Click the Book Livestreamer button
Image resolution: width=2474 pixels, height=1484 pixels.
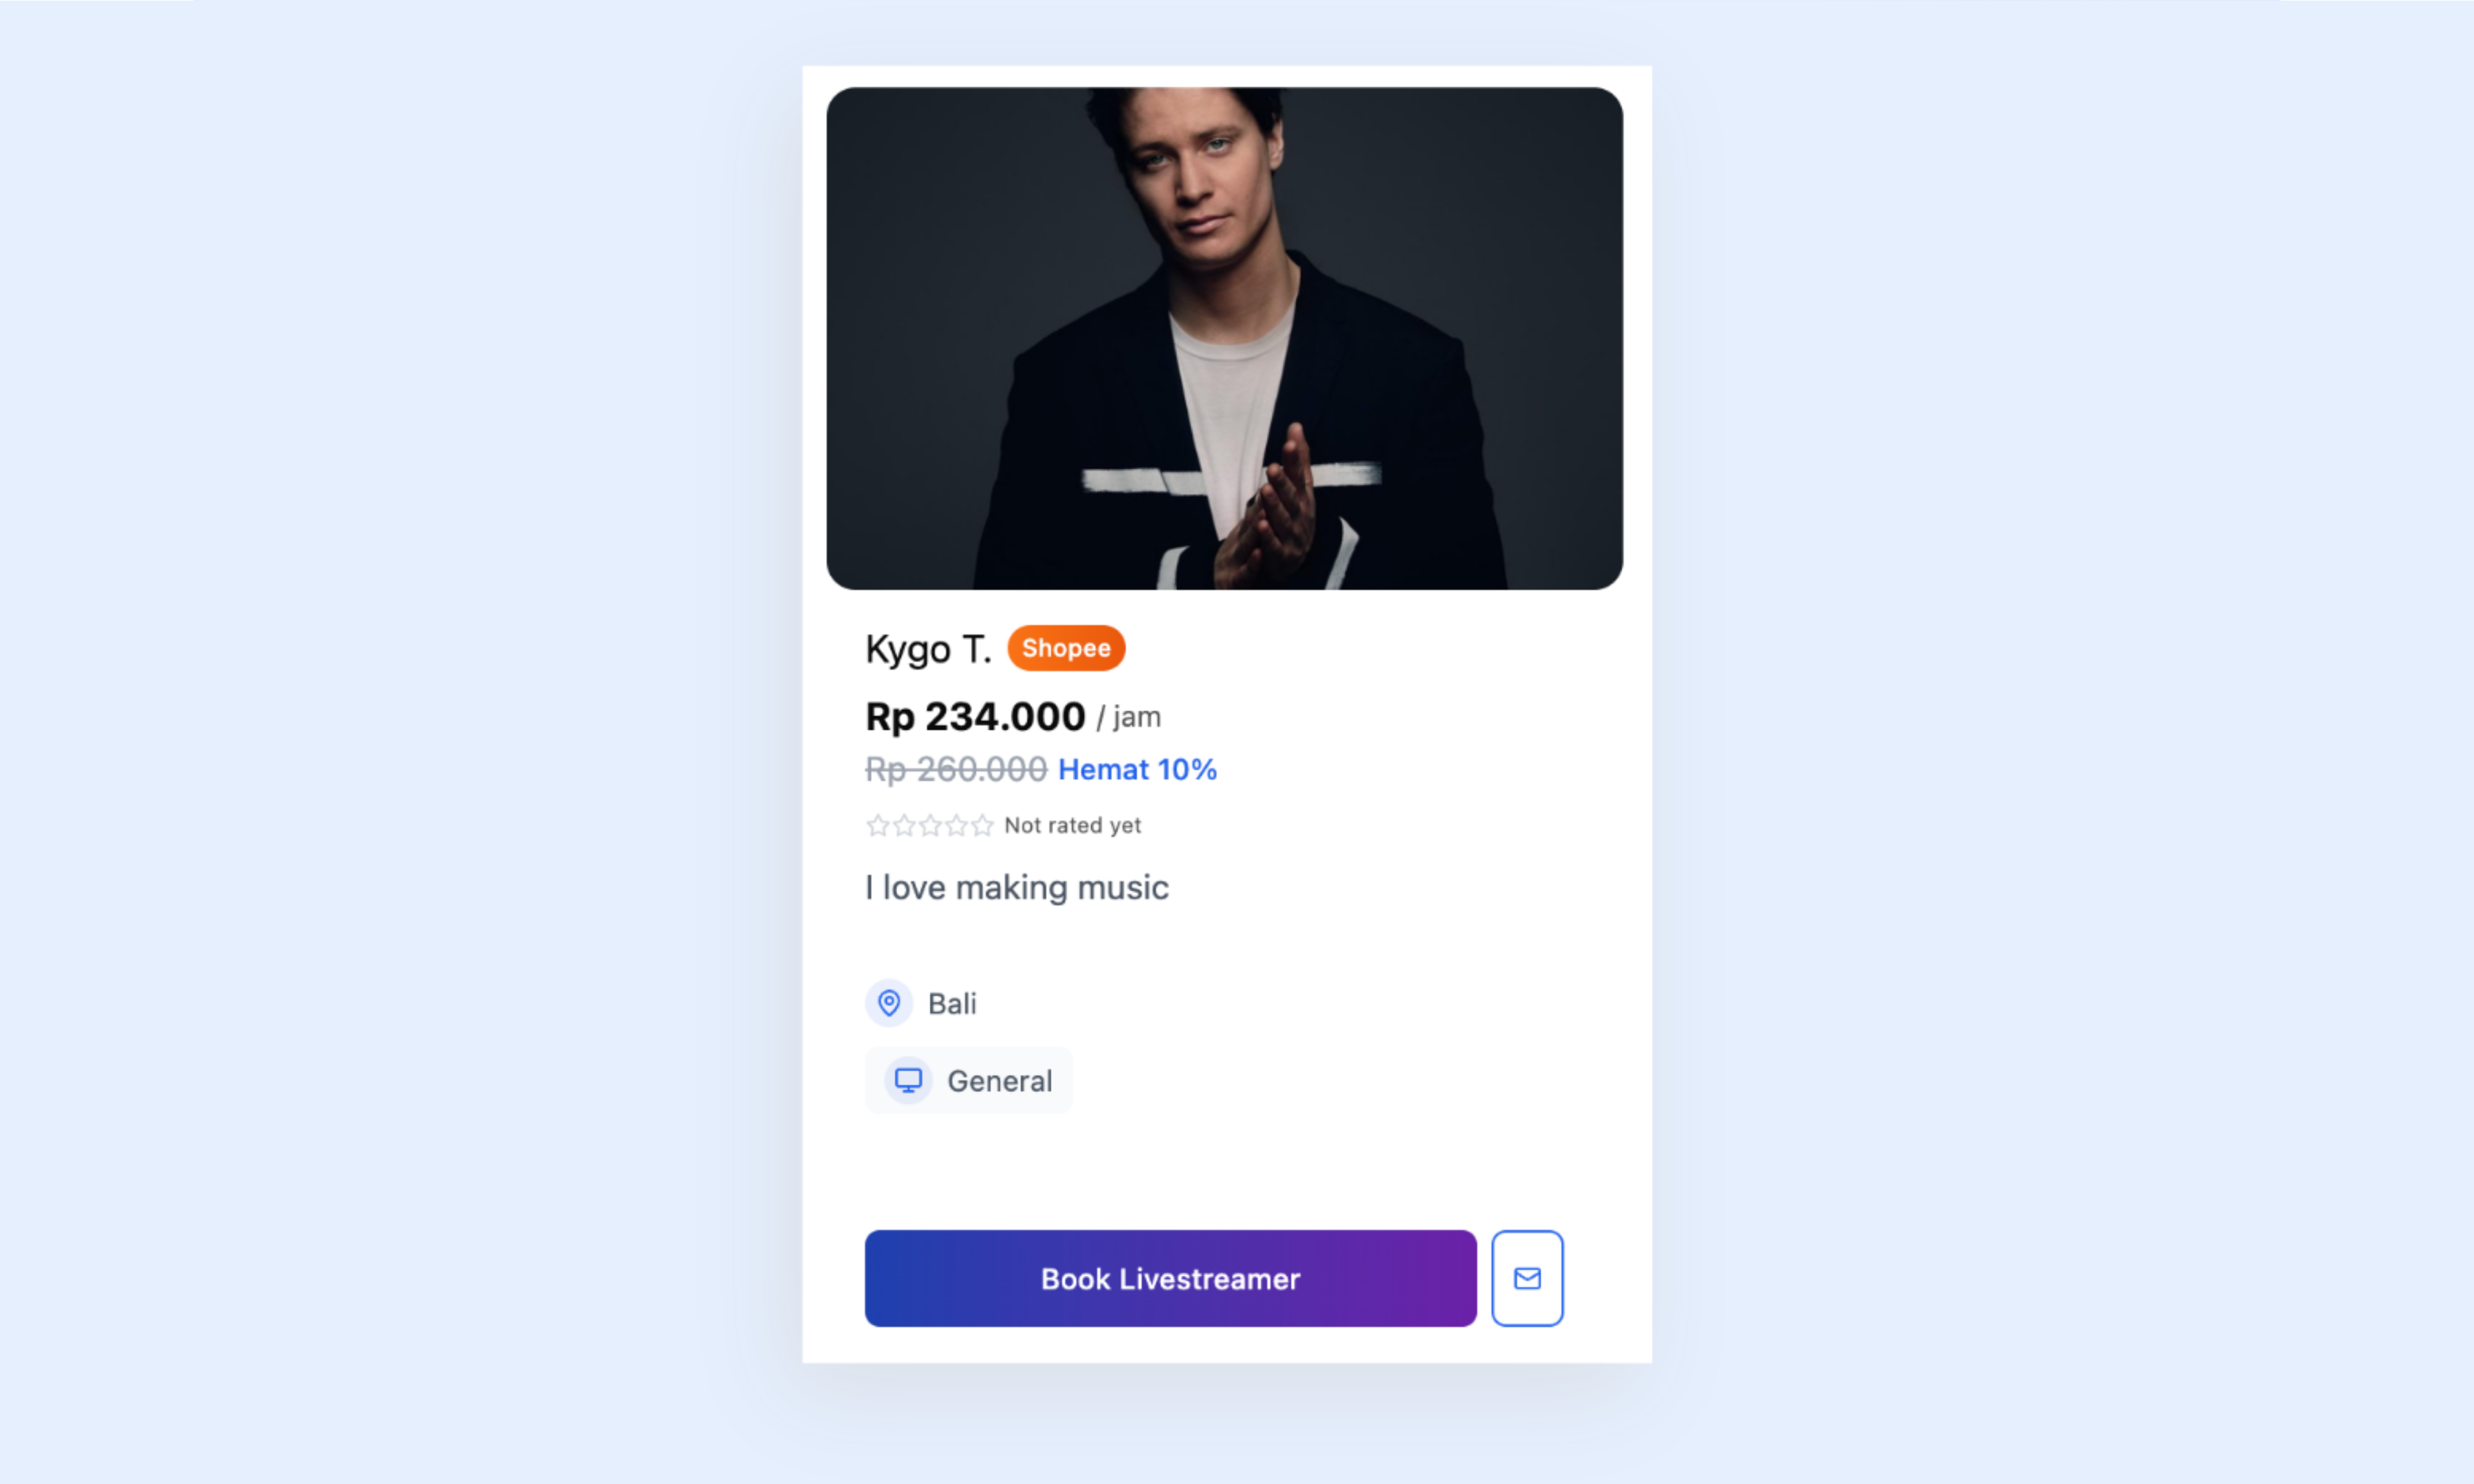(x=1170, y=1278)
